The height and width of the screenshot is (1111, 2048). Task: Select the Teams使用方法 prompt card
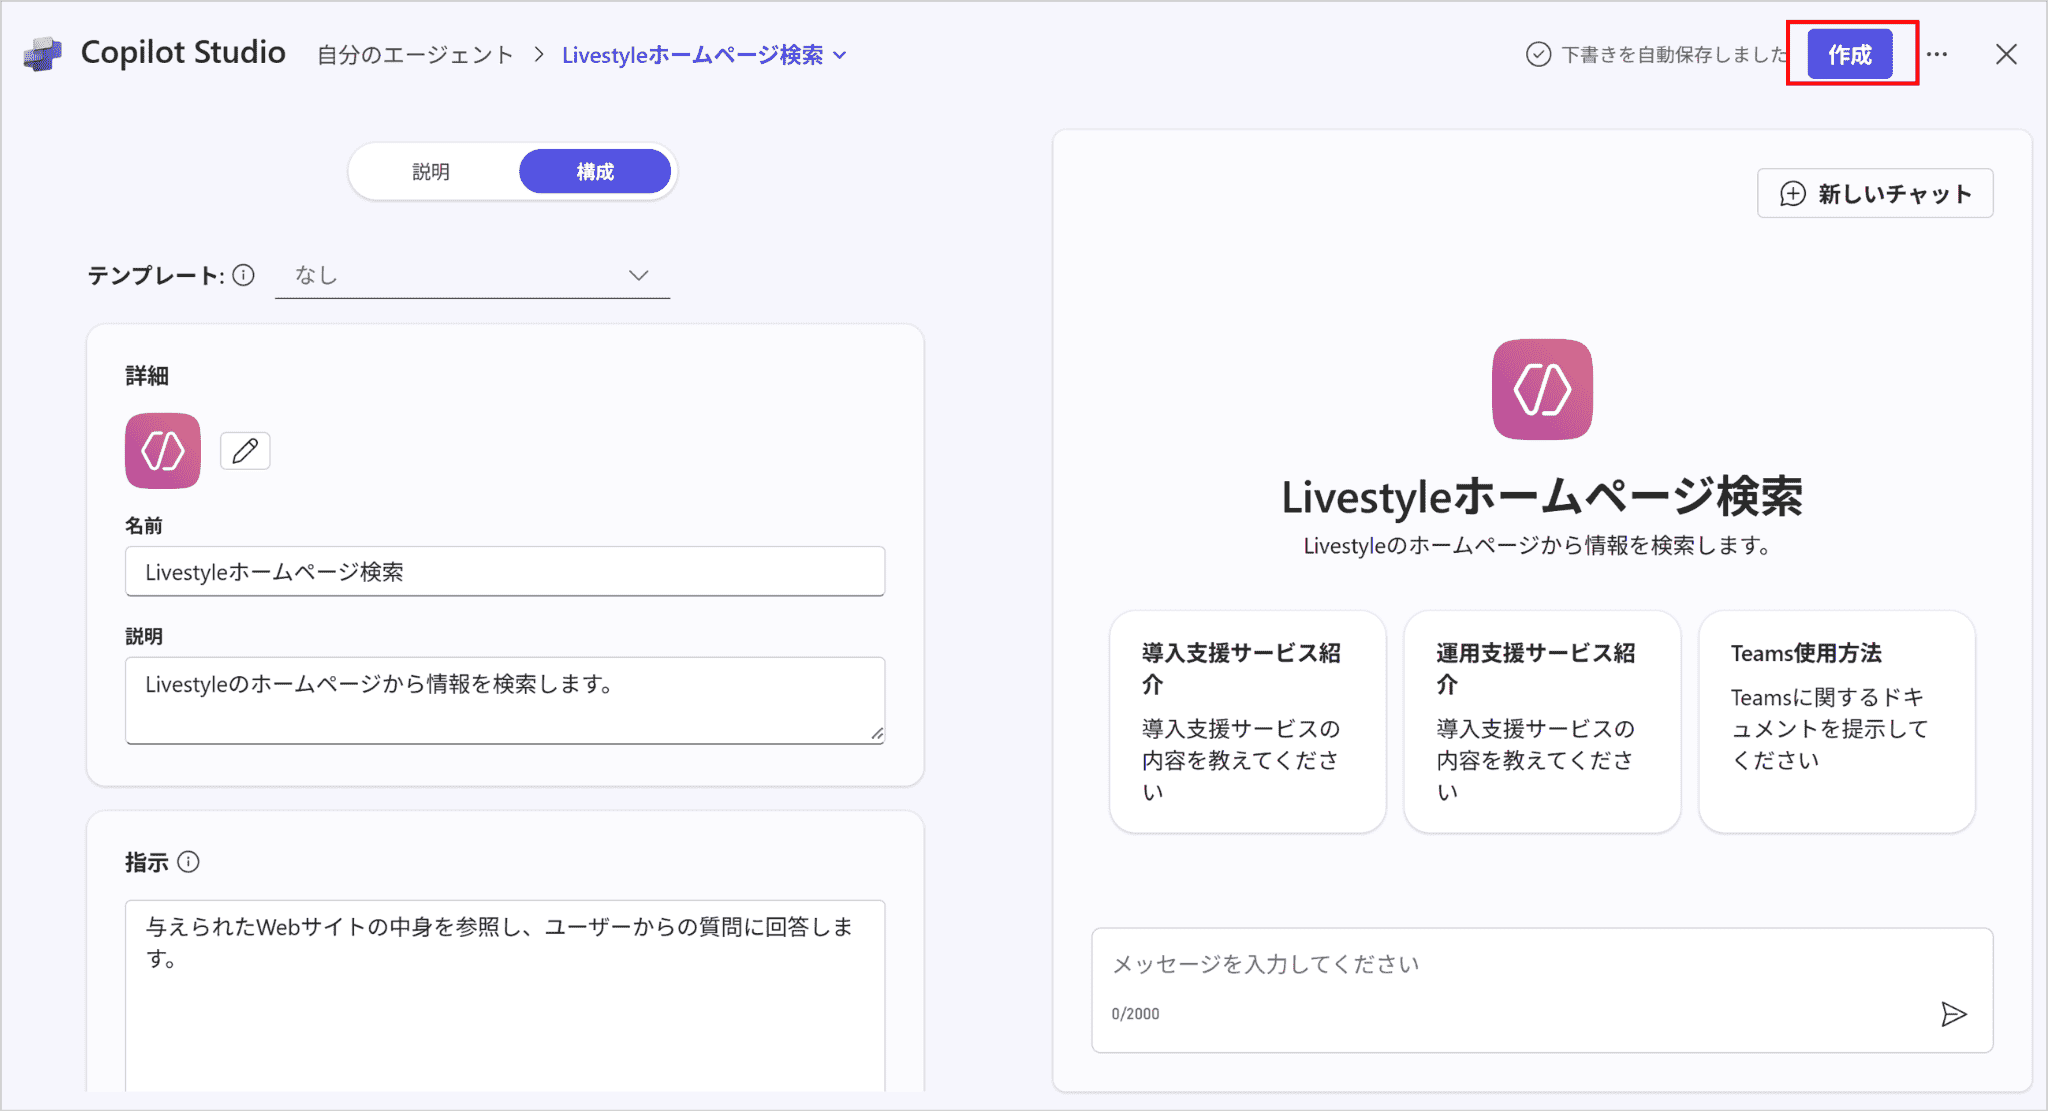coord(1836,721)
